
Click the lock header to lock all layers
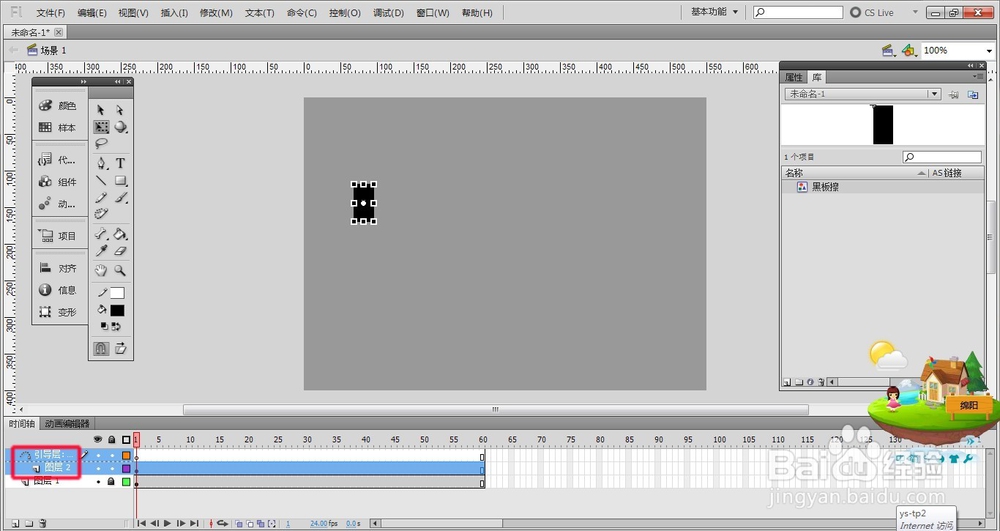coord(112,440)
